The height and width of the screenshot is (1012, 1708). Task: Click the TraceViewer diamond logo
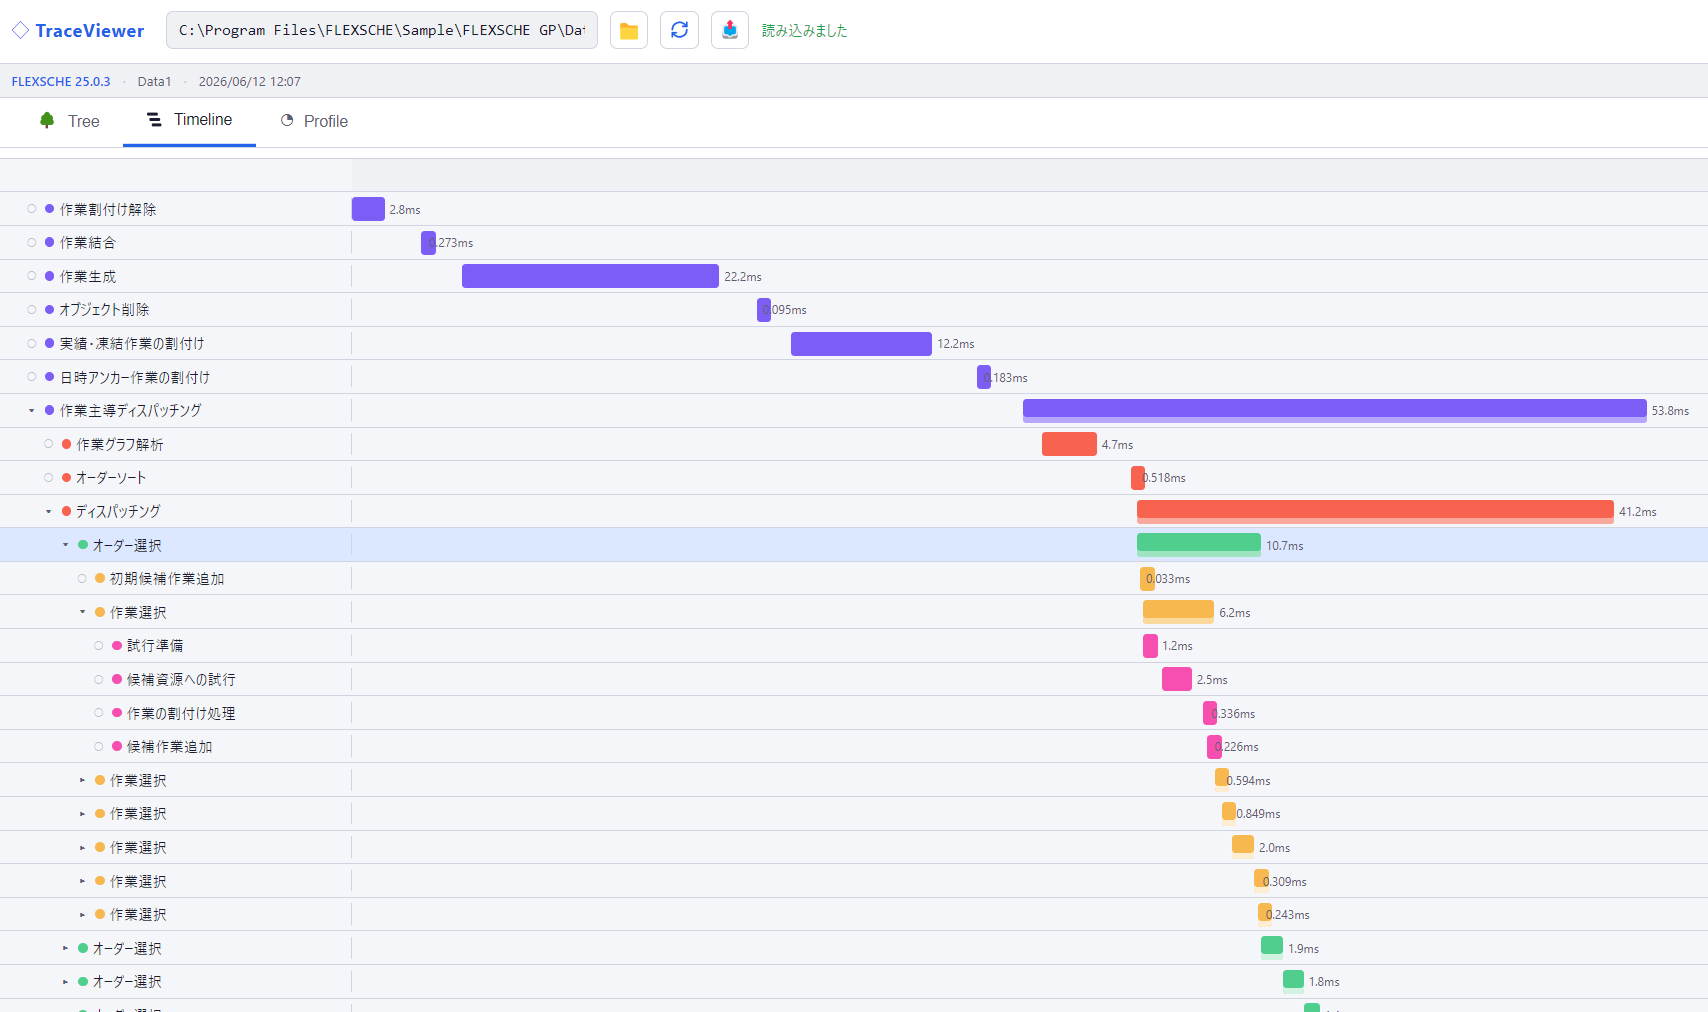[20, 31]
